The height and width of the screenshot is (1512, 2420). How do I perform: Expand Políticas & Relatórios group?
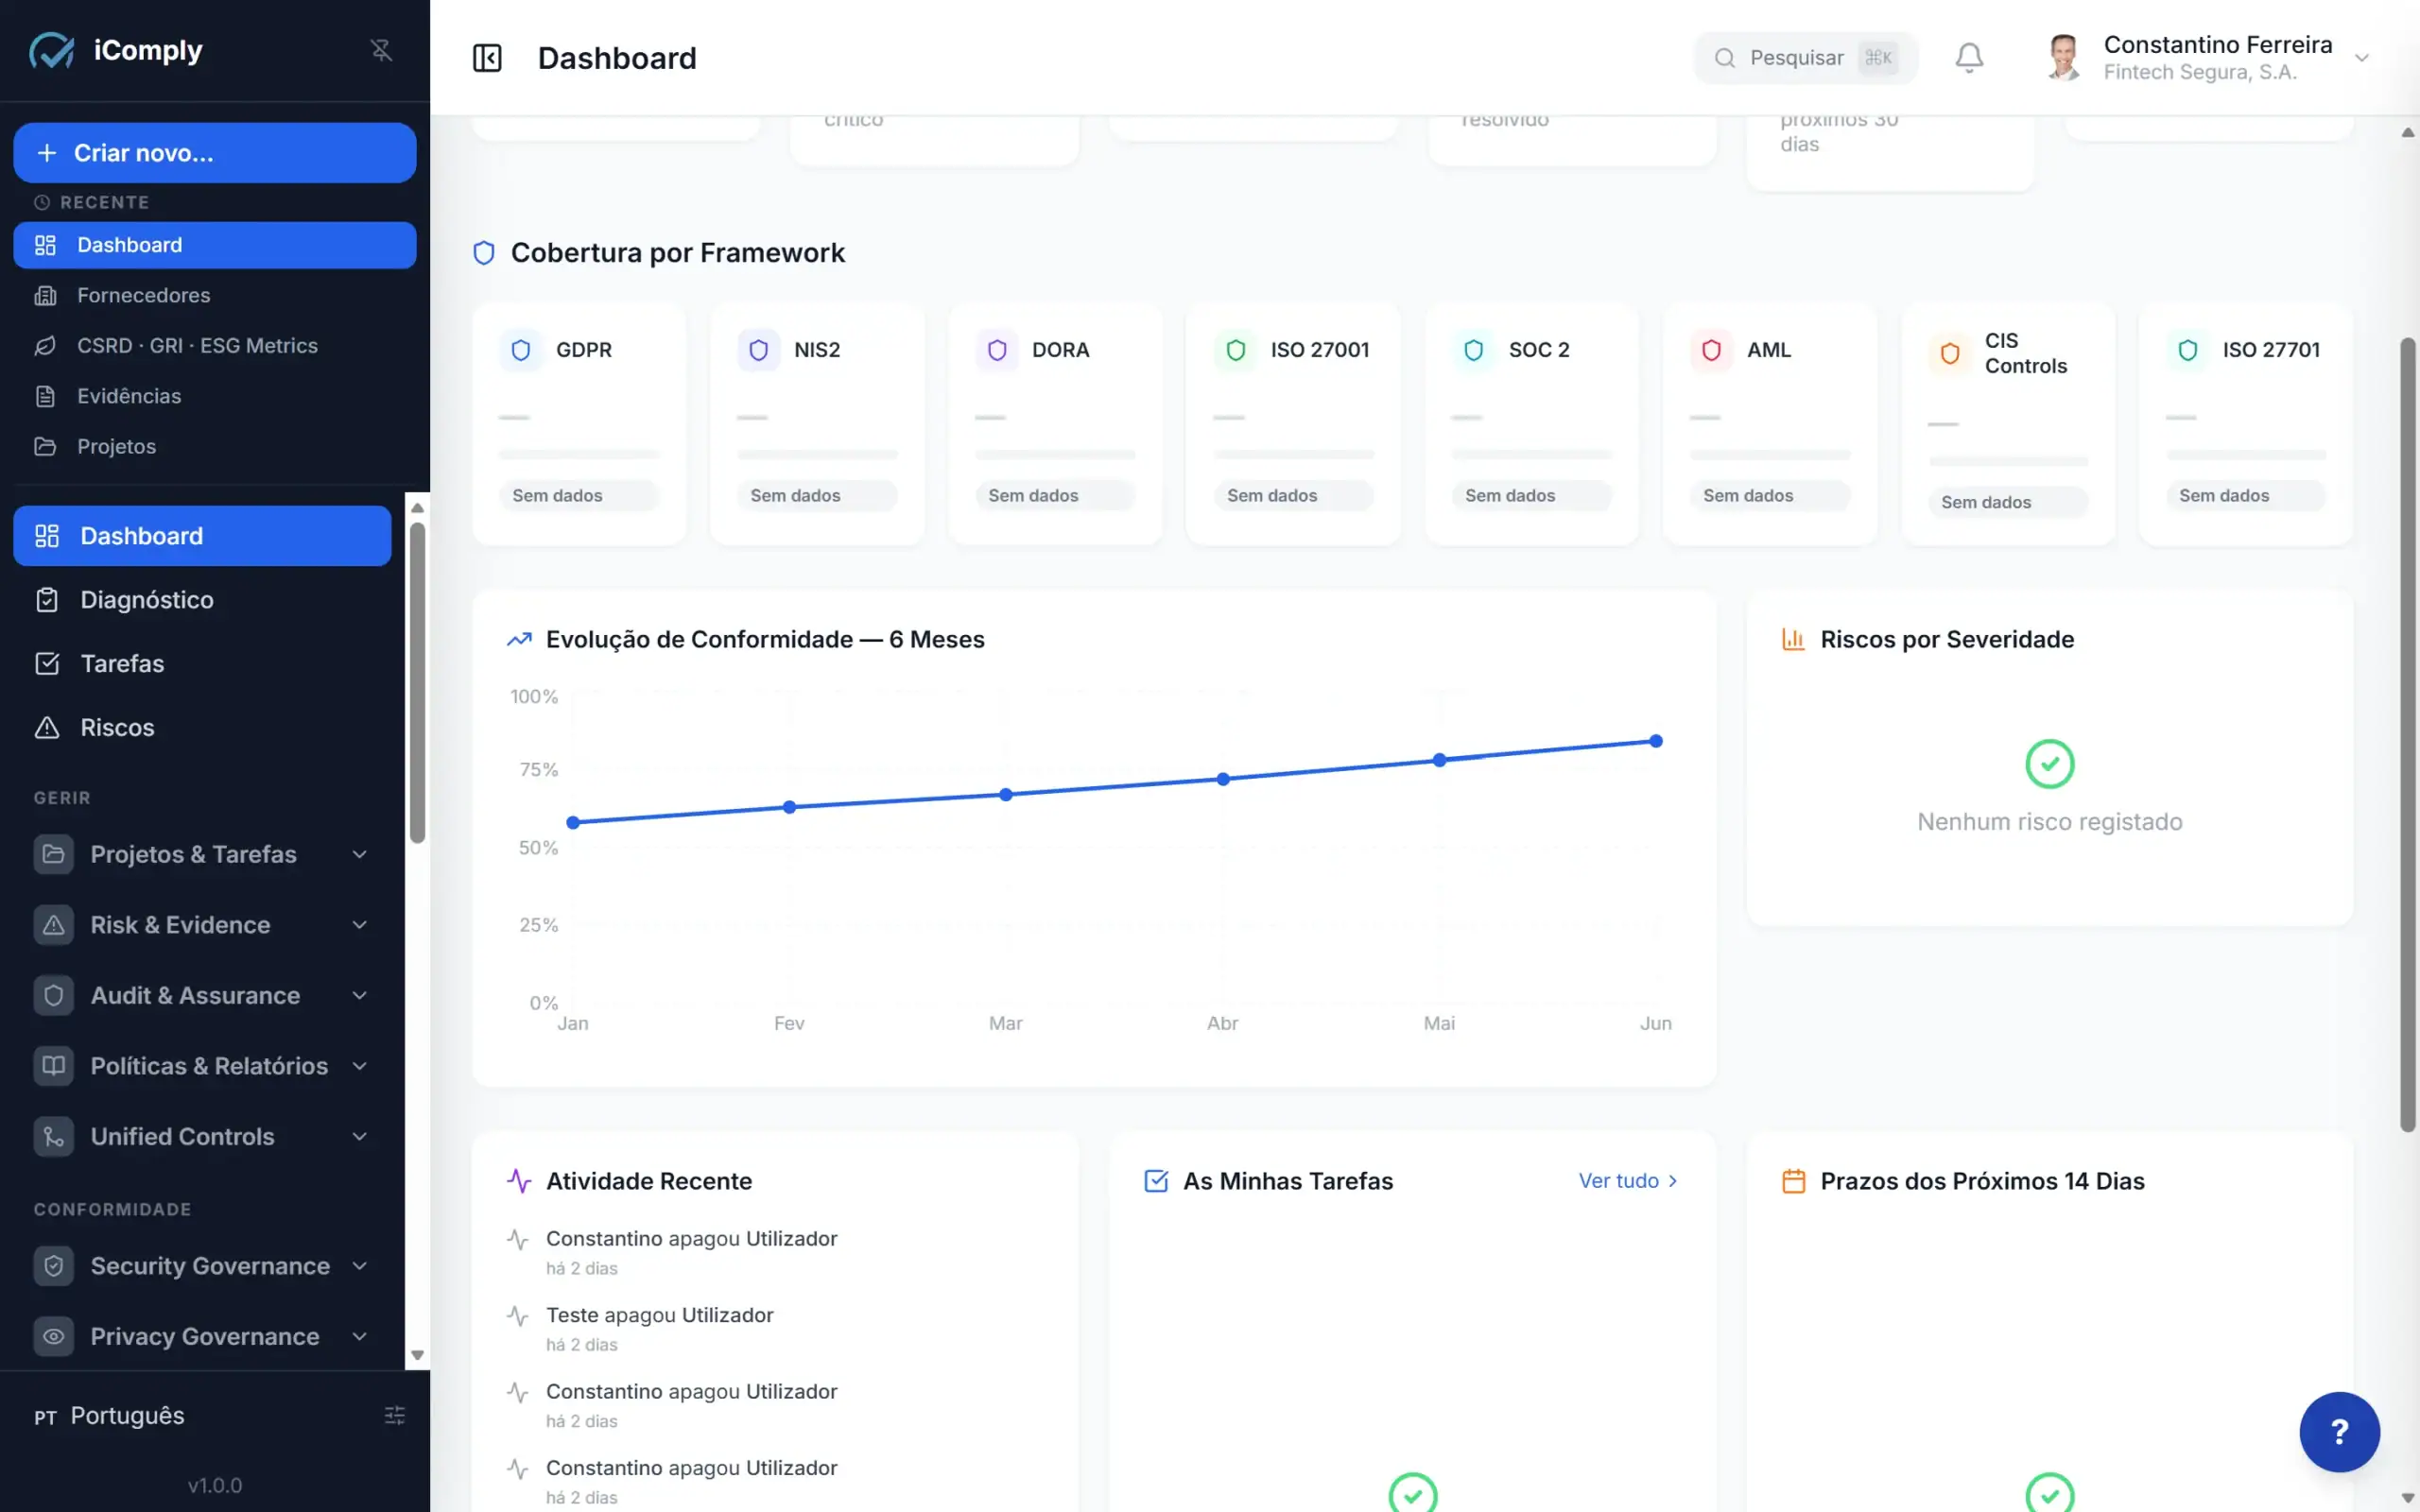pos(202,1066)
